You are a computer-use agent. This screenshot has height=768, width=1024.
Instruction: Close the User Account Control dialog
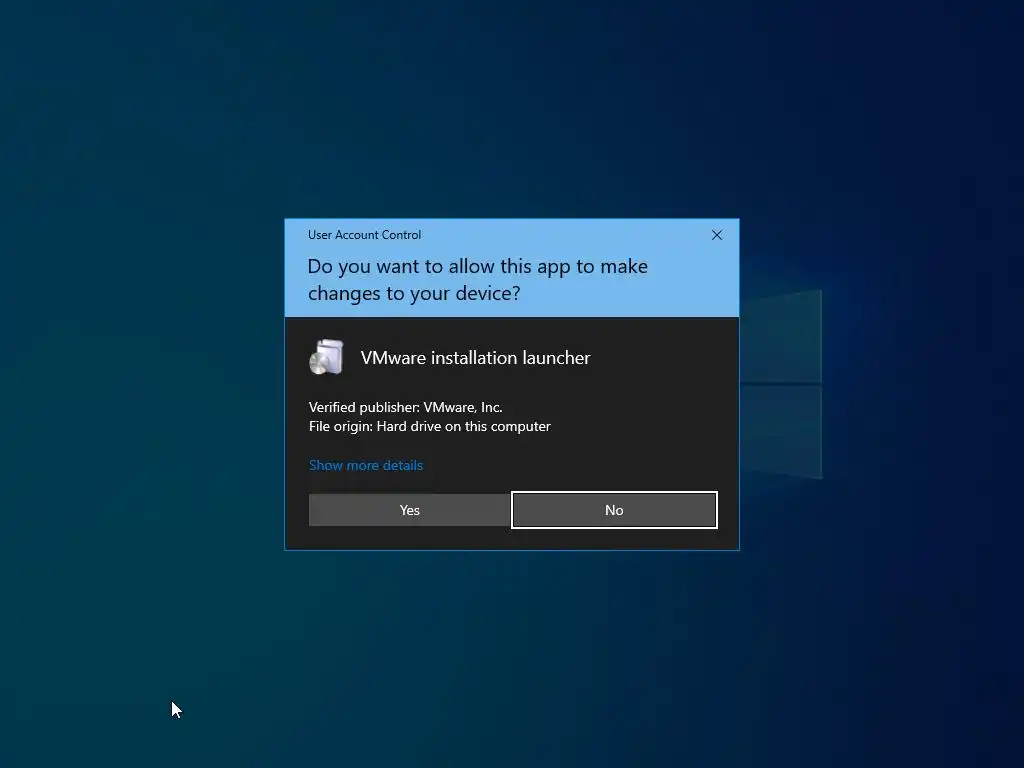click(x=716, y=235)
